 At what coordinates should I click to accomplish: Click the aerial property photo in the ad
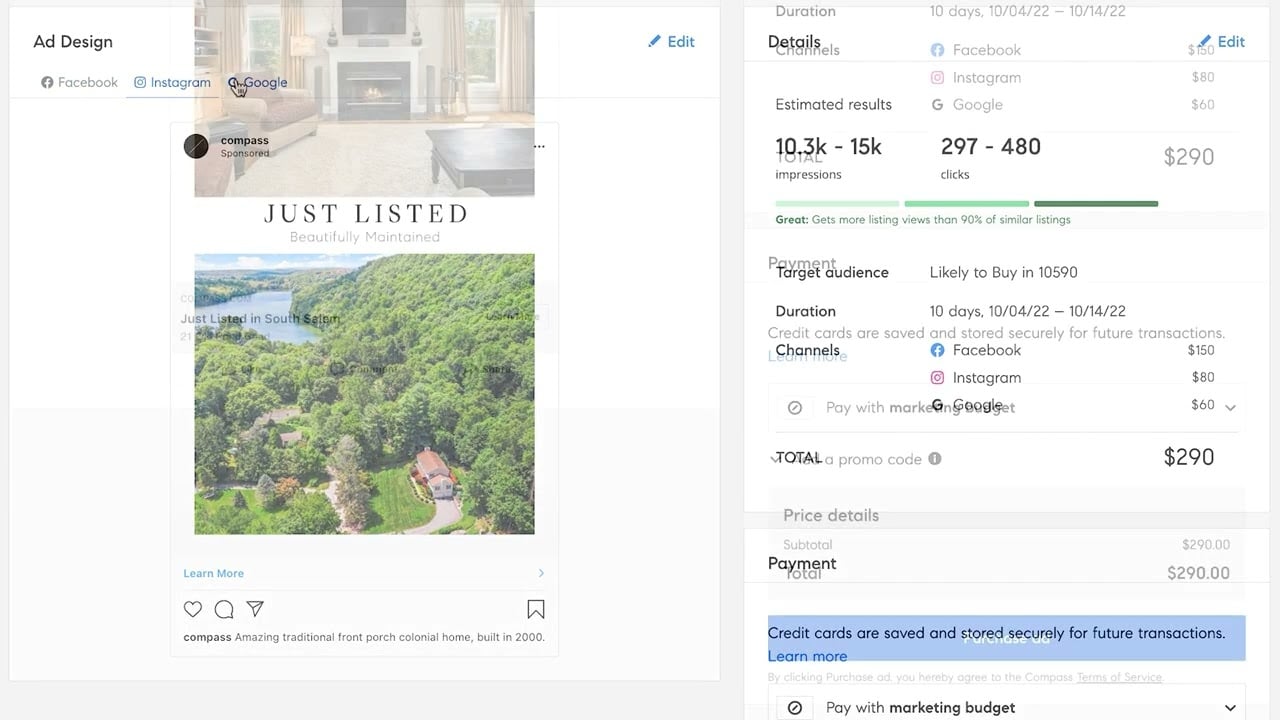[x=364, y=394]
